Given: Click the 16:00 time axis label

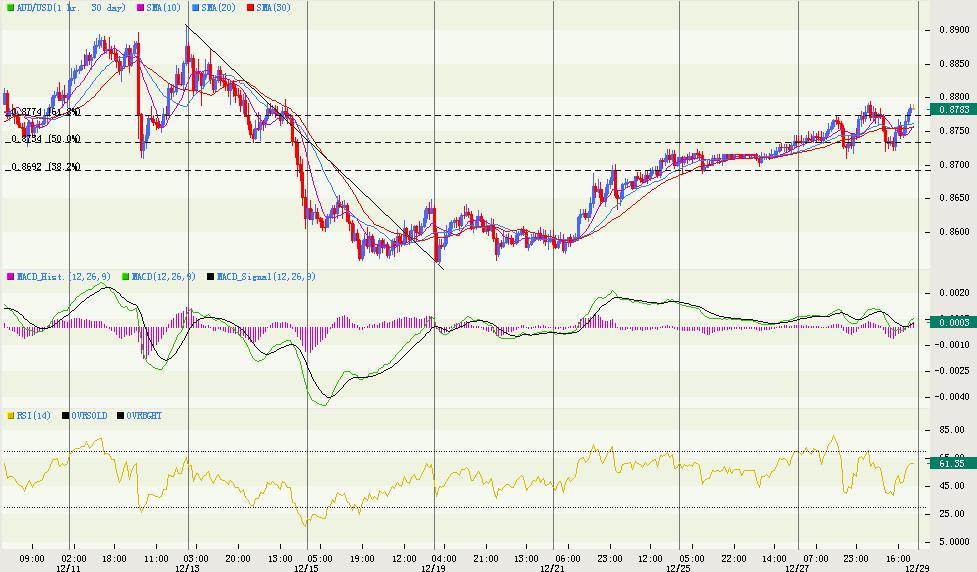Looking at the screenshot, I should point(898,558).
